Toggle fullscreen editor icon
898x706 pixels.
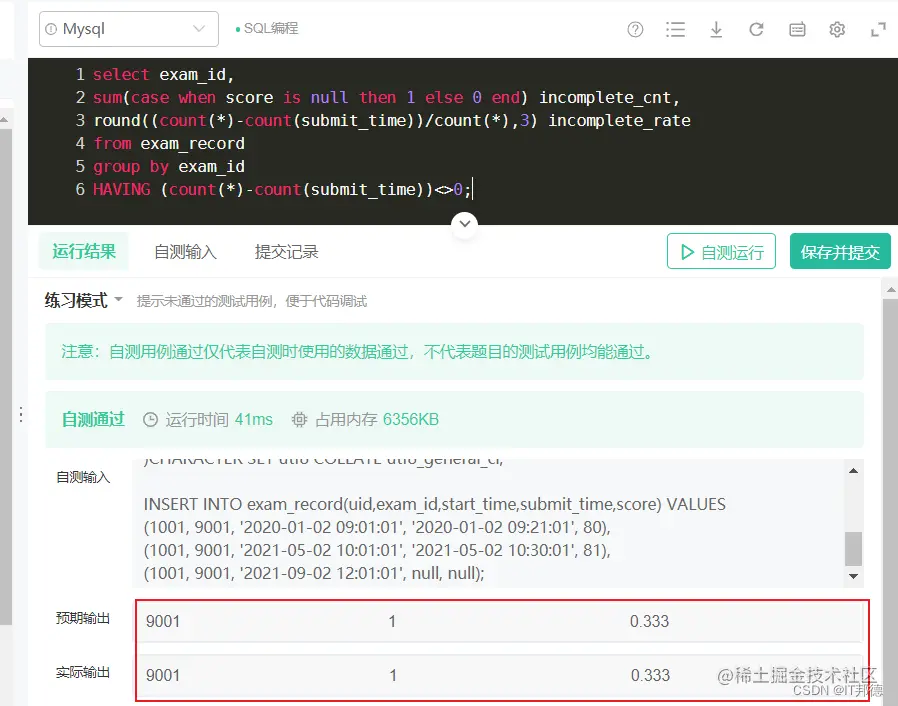878,29
